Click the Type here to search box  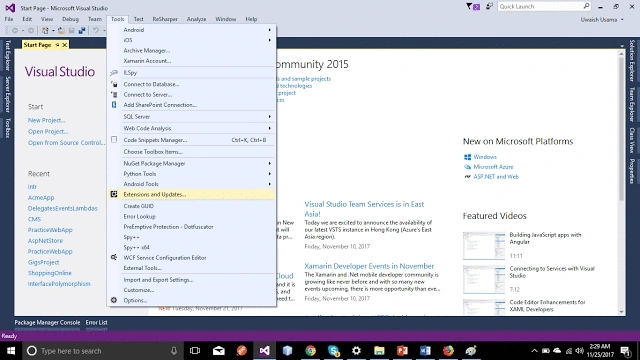pos(102,351)
